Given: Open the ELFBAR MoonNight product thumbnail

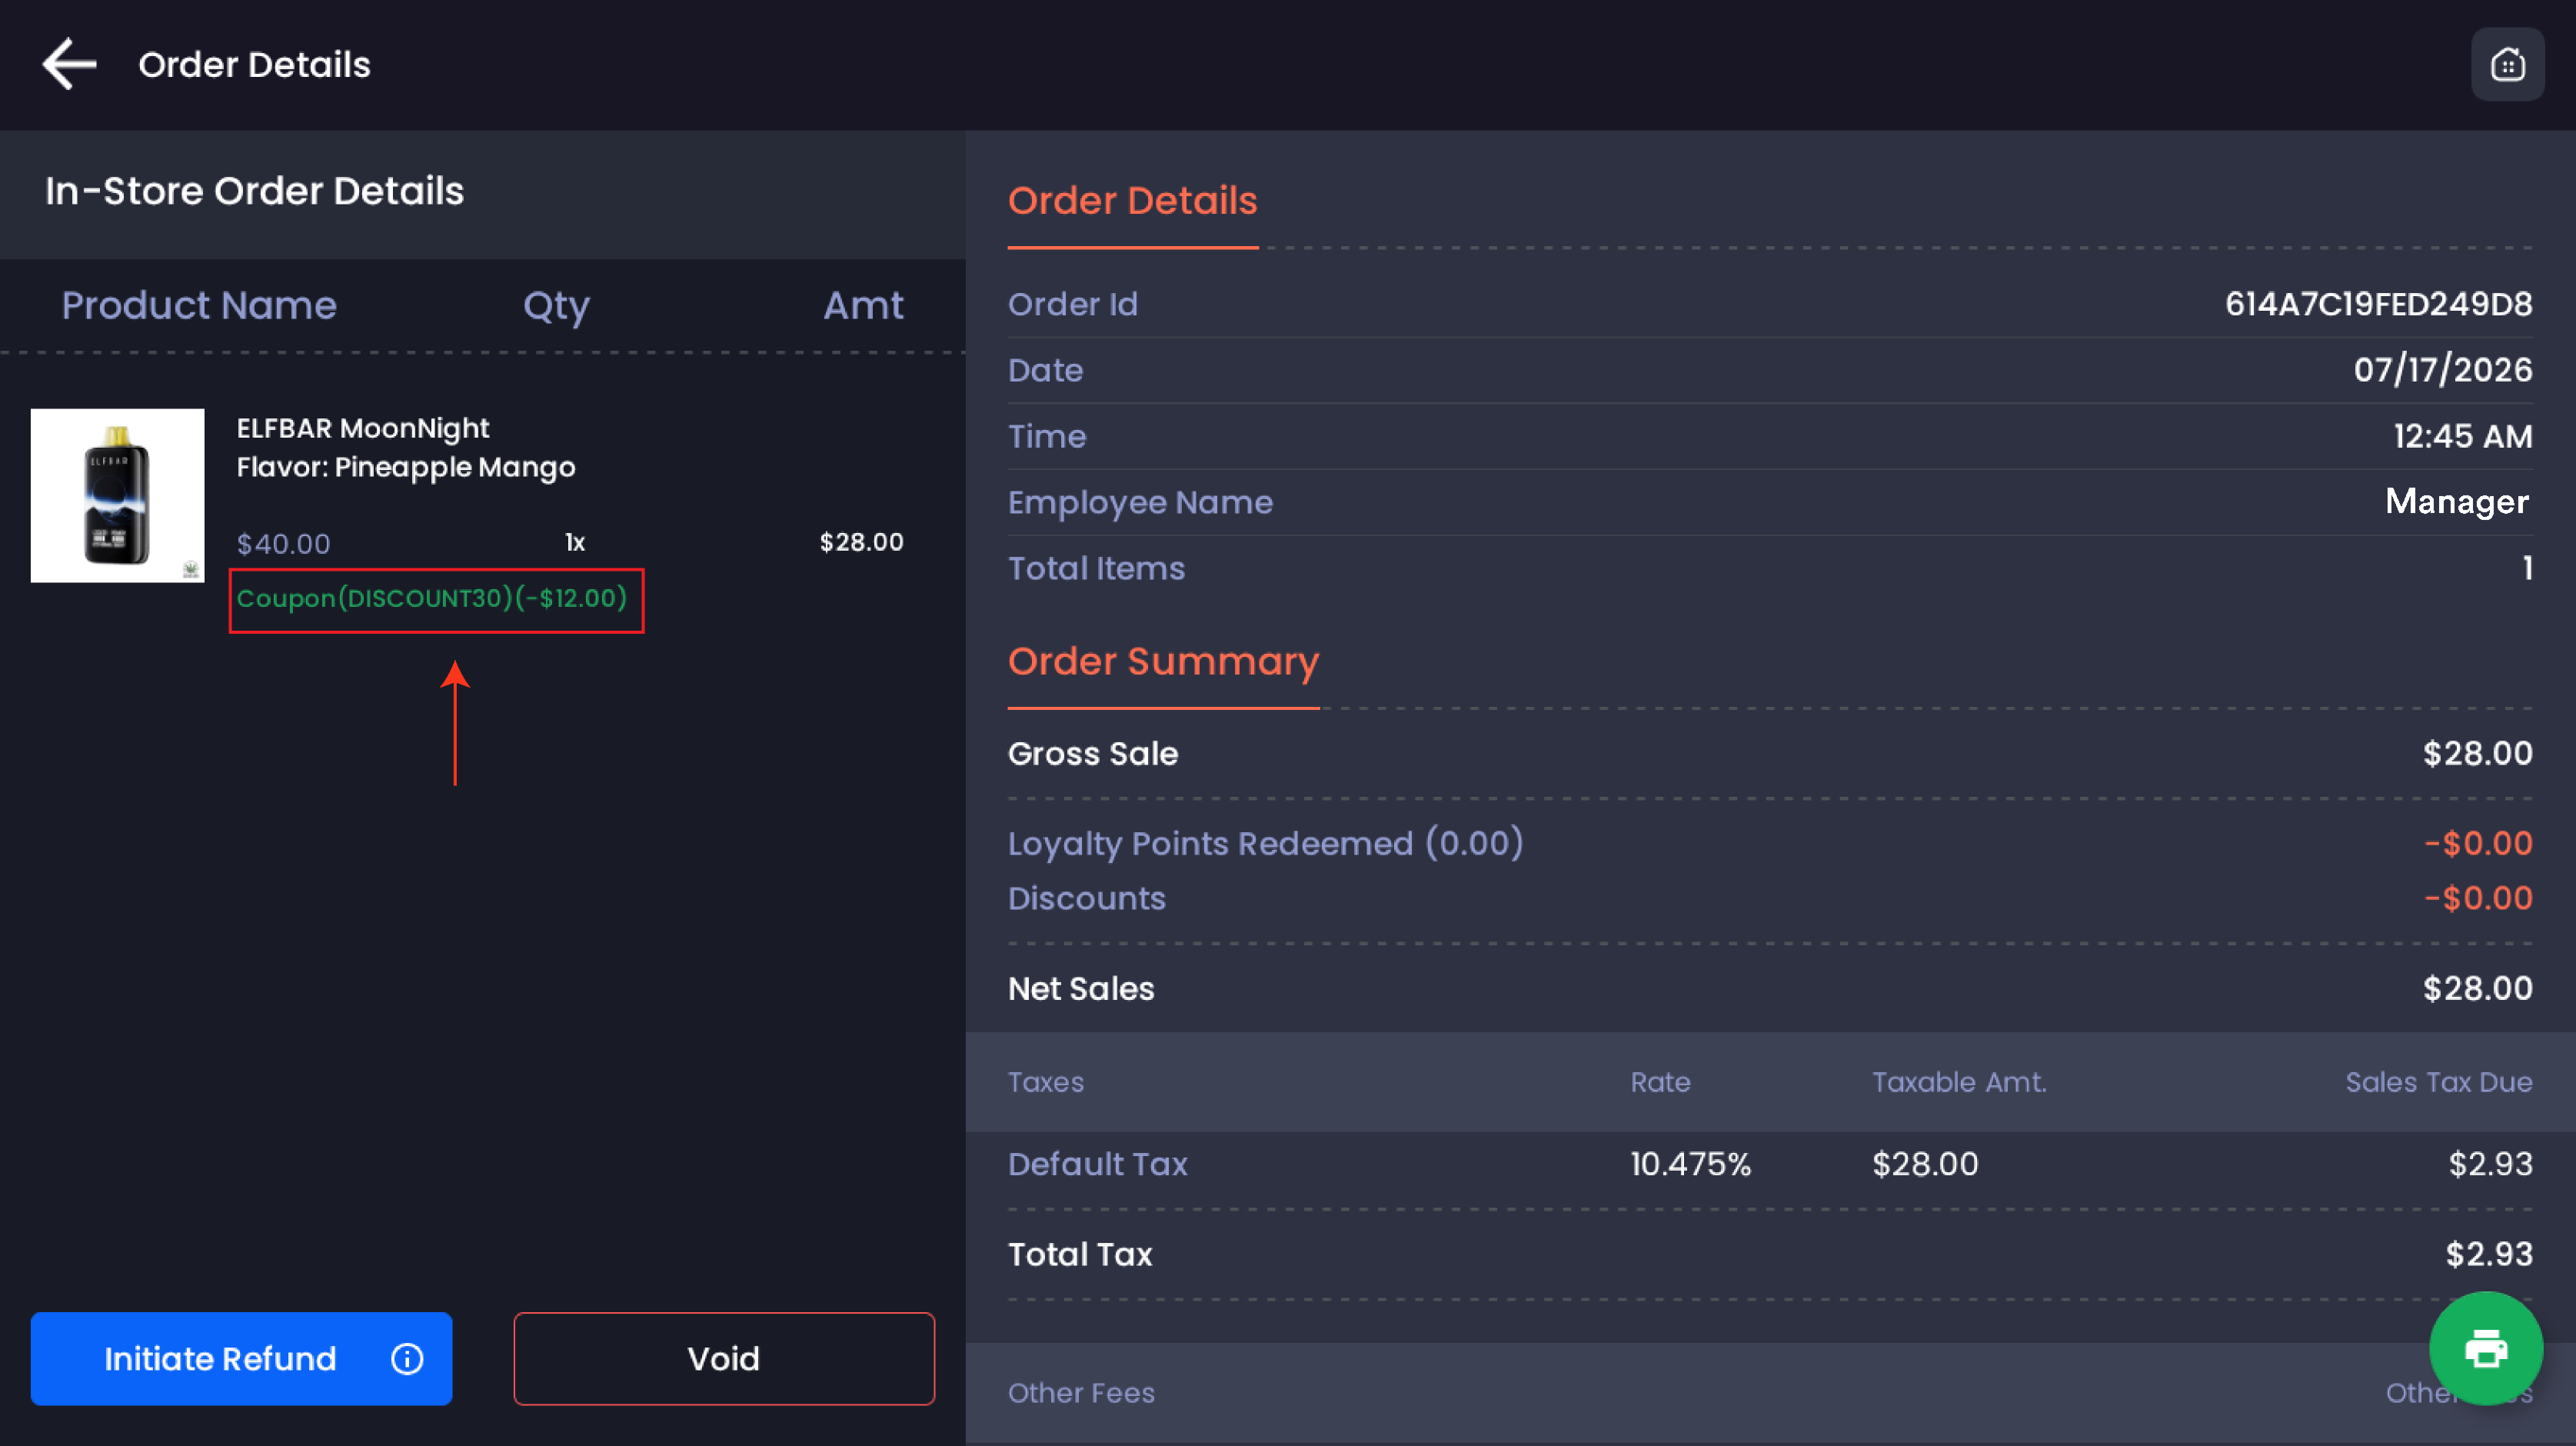Looking at the screenshot, I should tap(117, 495).
